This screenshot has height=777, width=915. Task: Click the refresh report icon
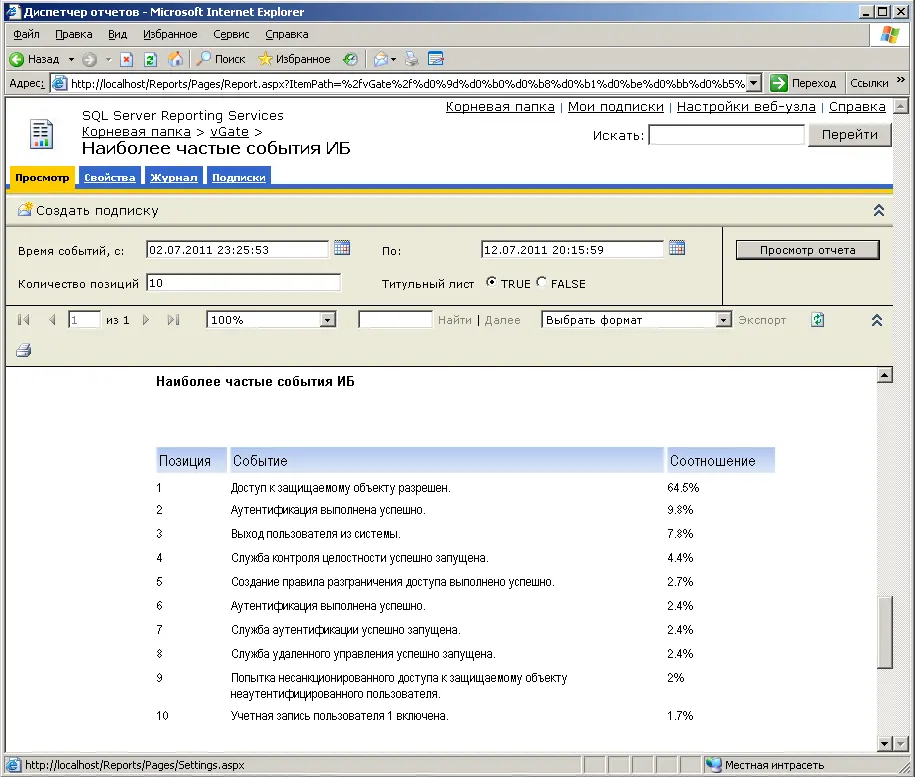[x=818, y=320]
